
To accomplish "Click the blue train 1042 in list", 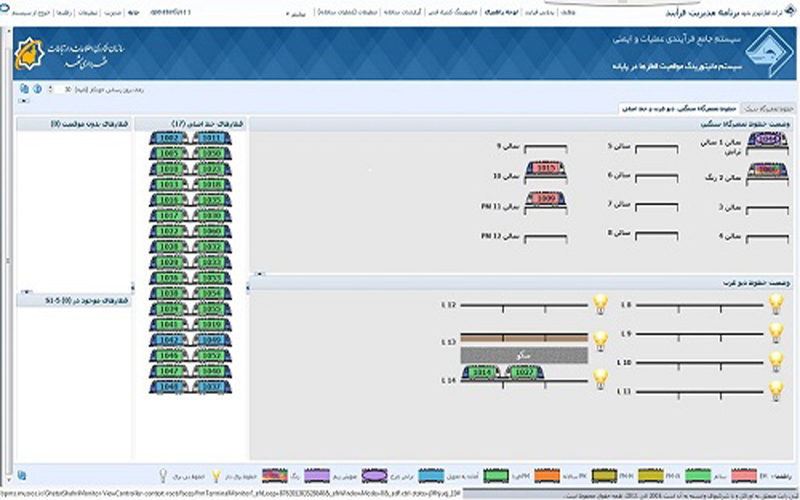I will click(x=169, y=340).
